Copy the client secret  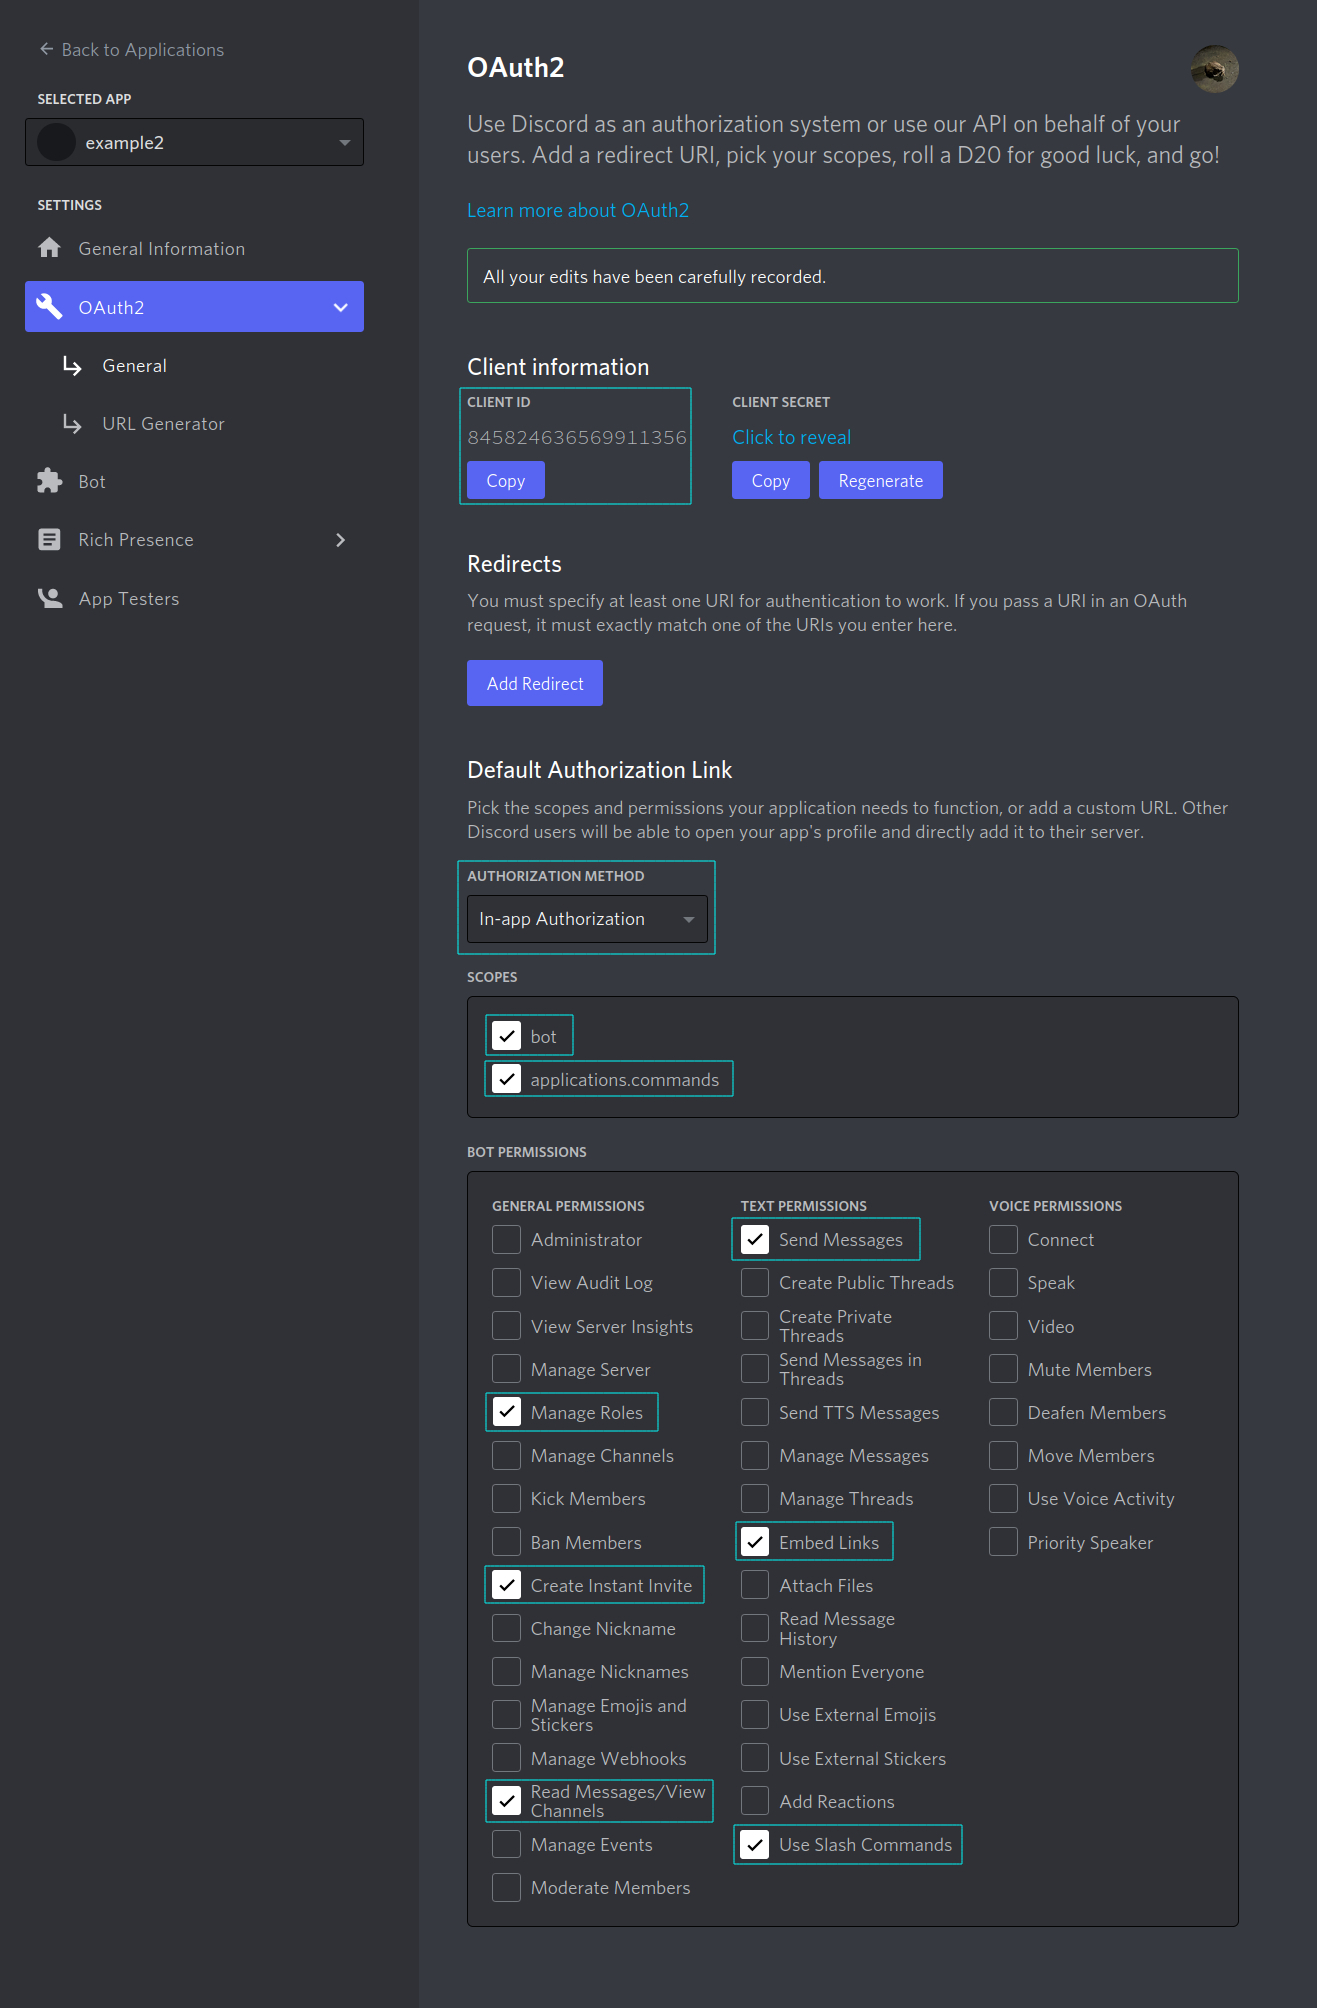[x=771, y=480]
